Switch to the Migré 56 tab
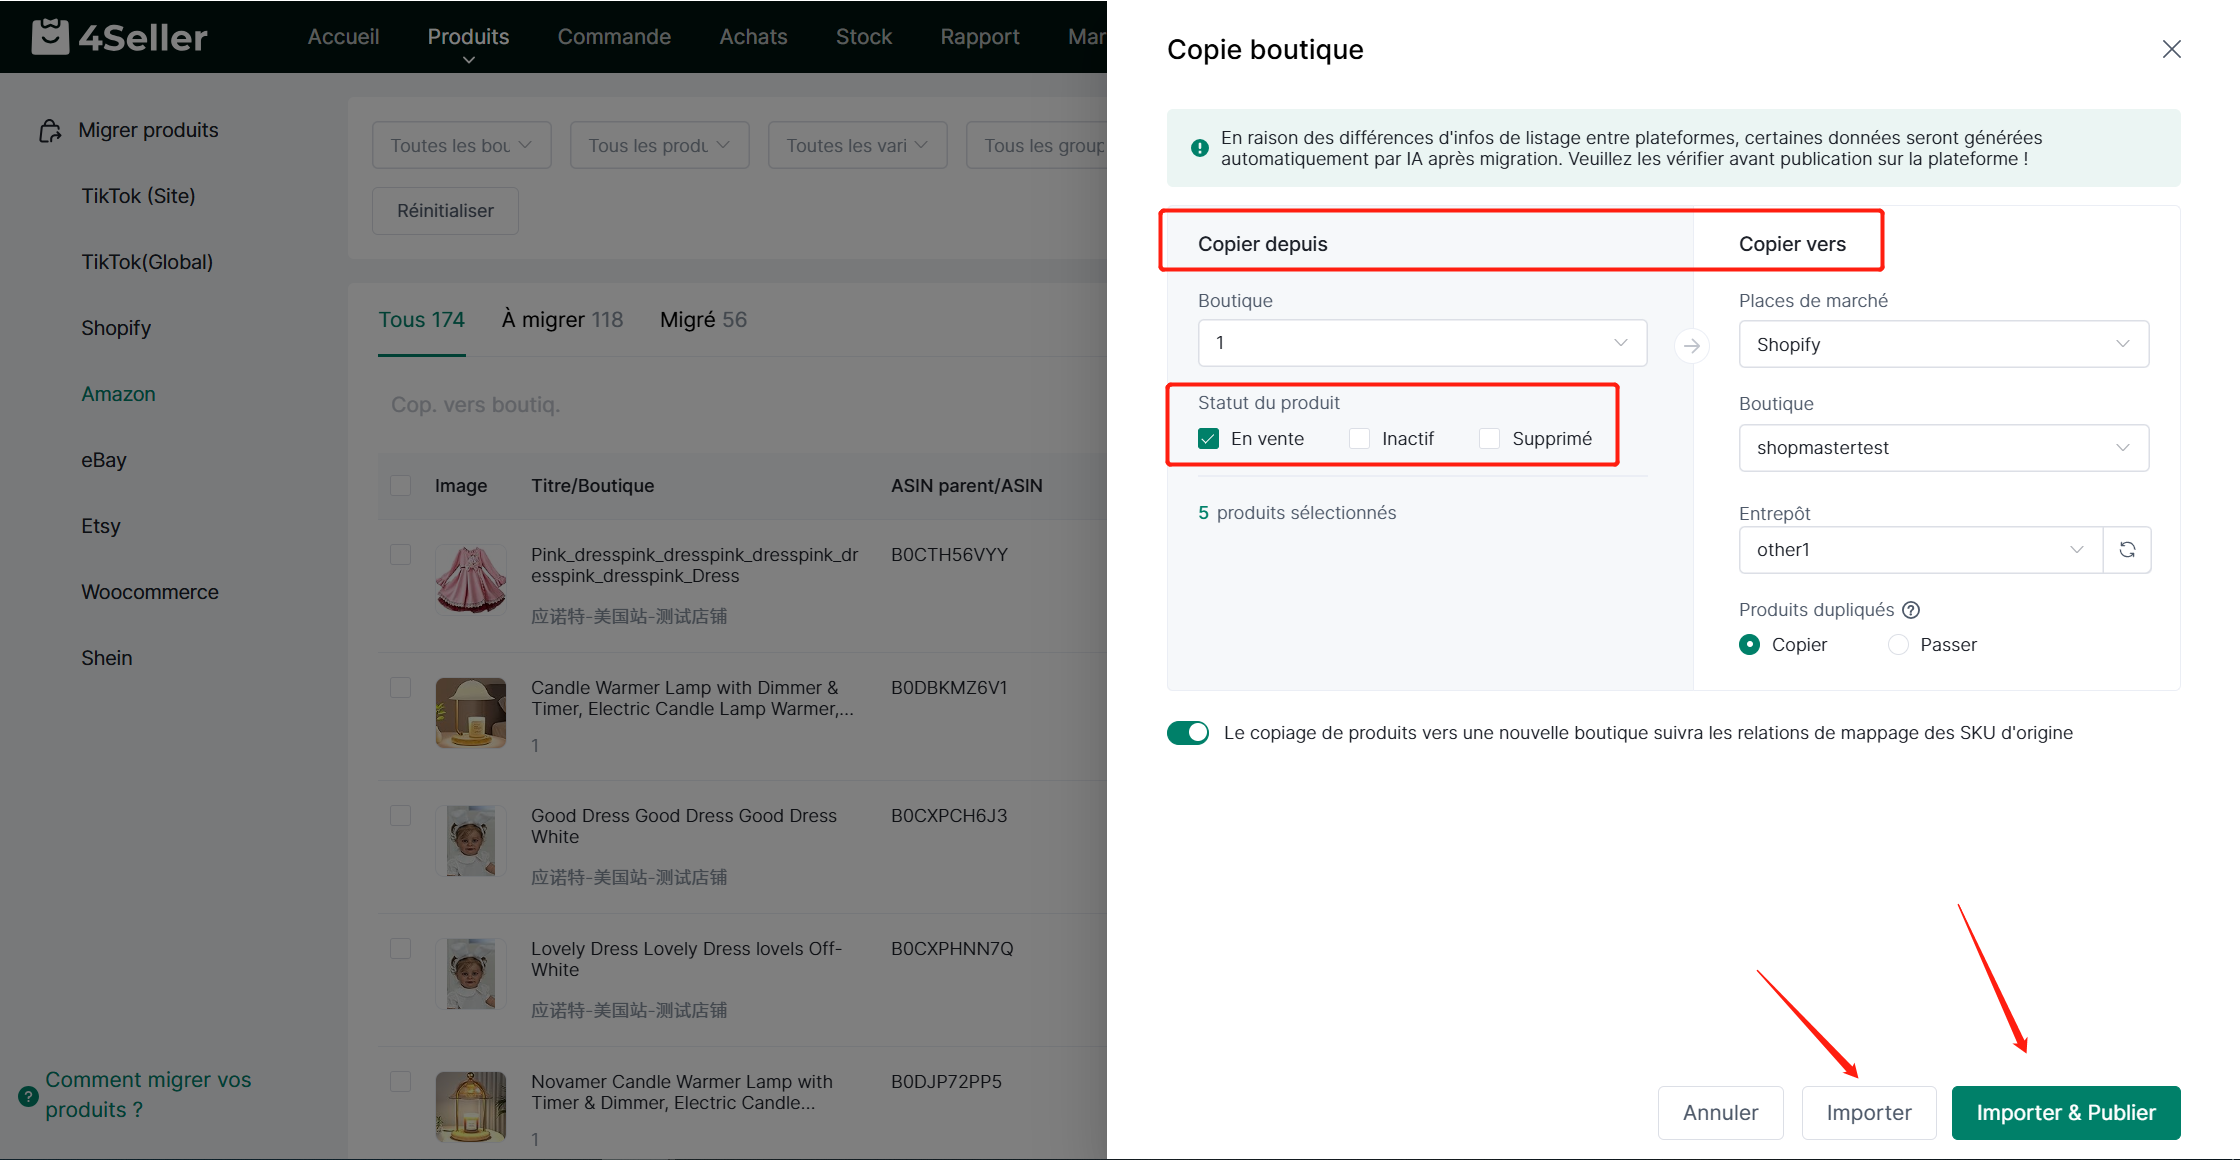 click(703, 320)
